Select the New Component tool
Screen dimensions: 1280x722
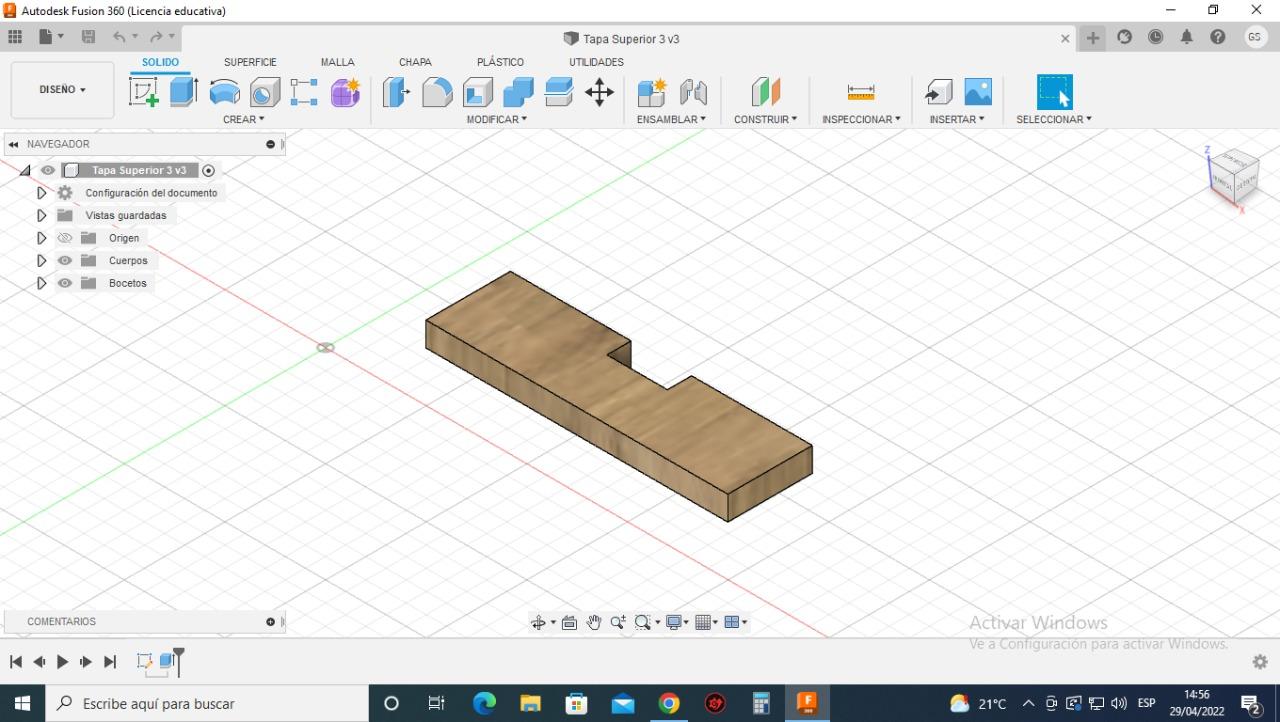tap(652, 92)
